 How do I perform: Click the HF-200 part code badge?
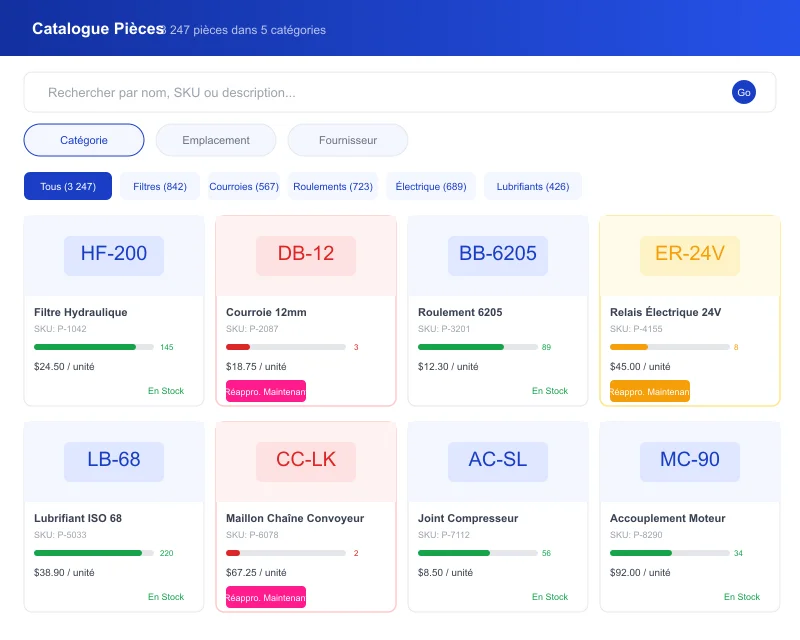(x=114, y=254)
